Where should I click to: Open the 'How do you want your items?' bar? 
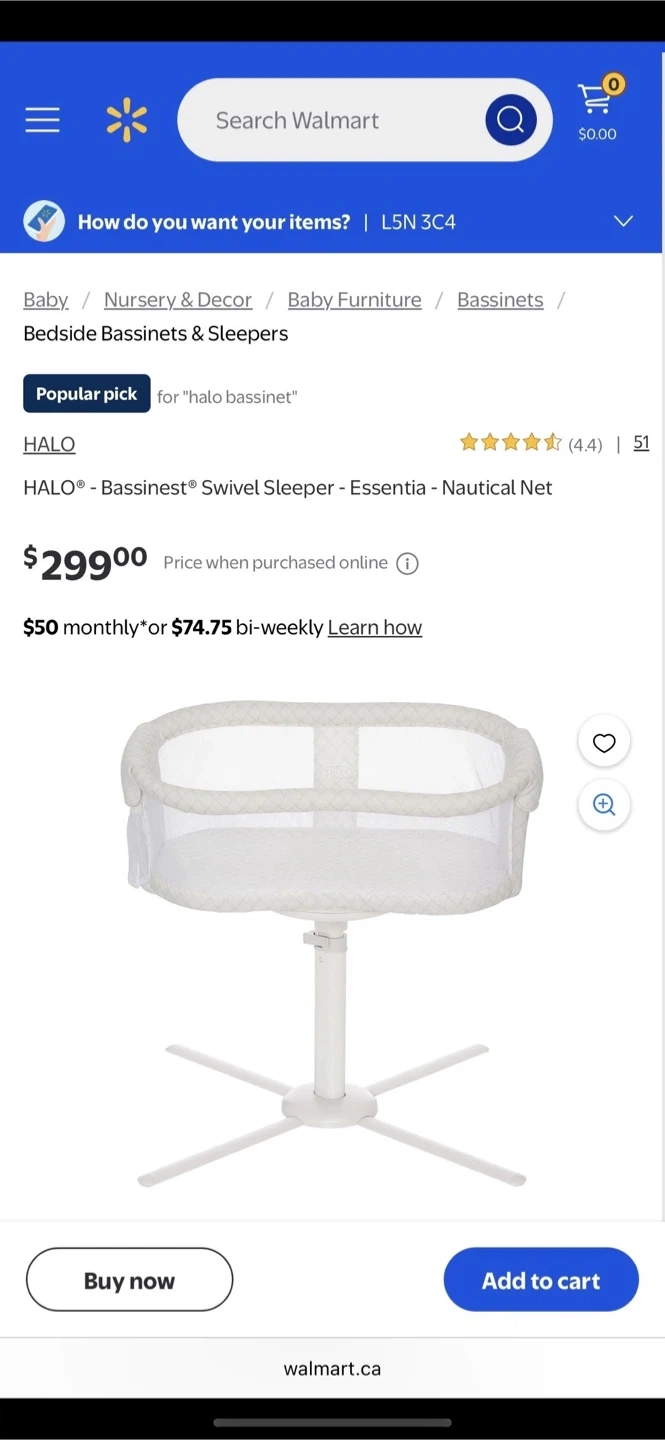click(x=332, y=221)
